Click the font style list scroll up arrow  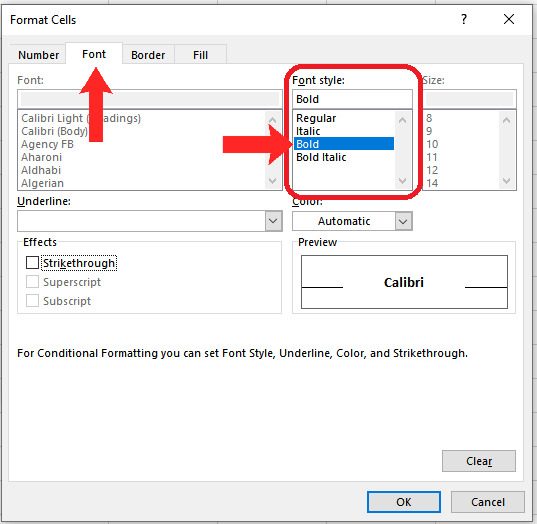[x=403, y=120]
